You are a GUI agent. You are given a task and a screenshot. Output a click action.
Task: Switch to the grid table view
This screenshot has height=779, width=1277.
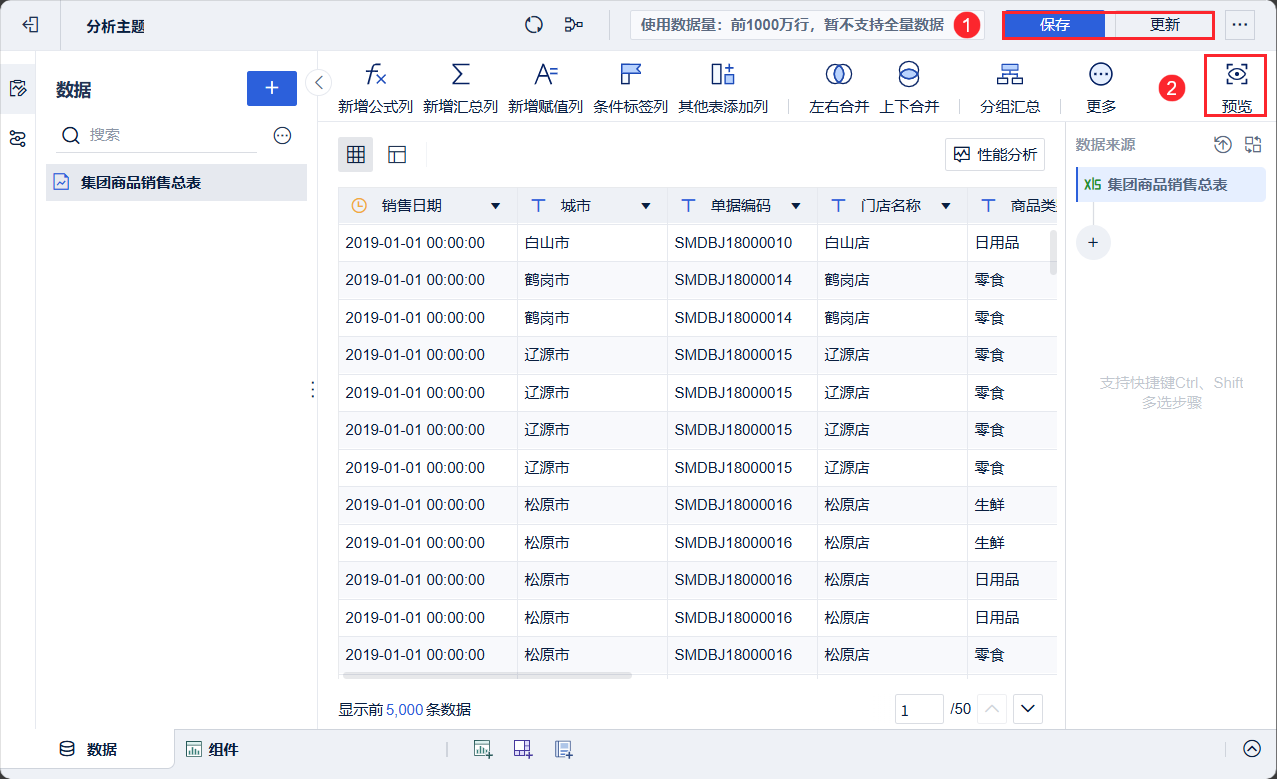tap(355, 154)
